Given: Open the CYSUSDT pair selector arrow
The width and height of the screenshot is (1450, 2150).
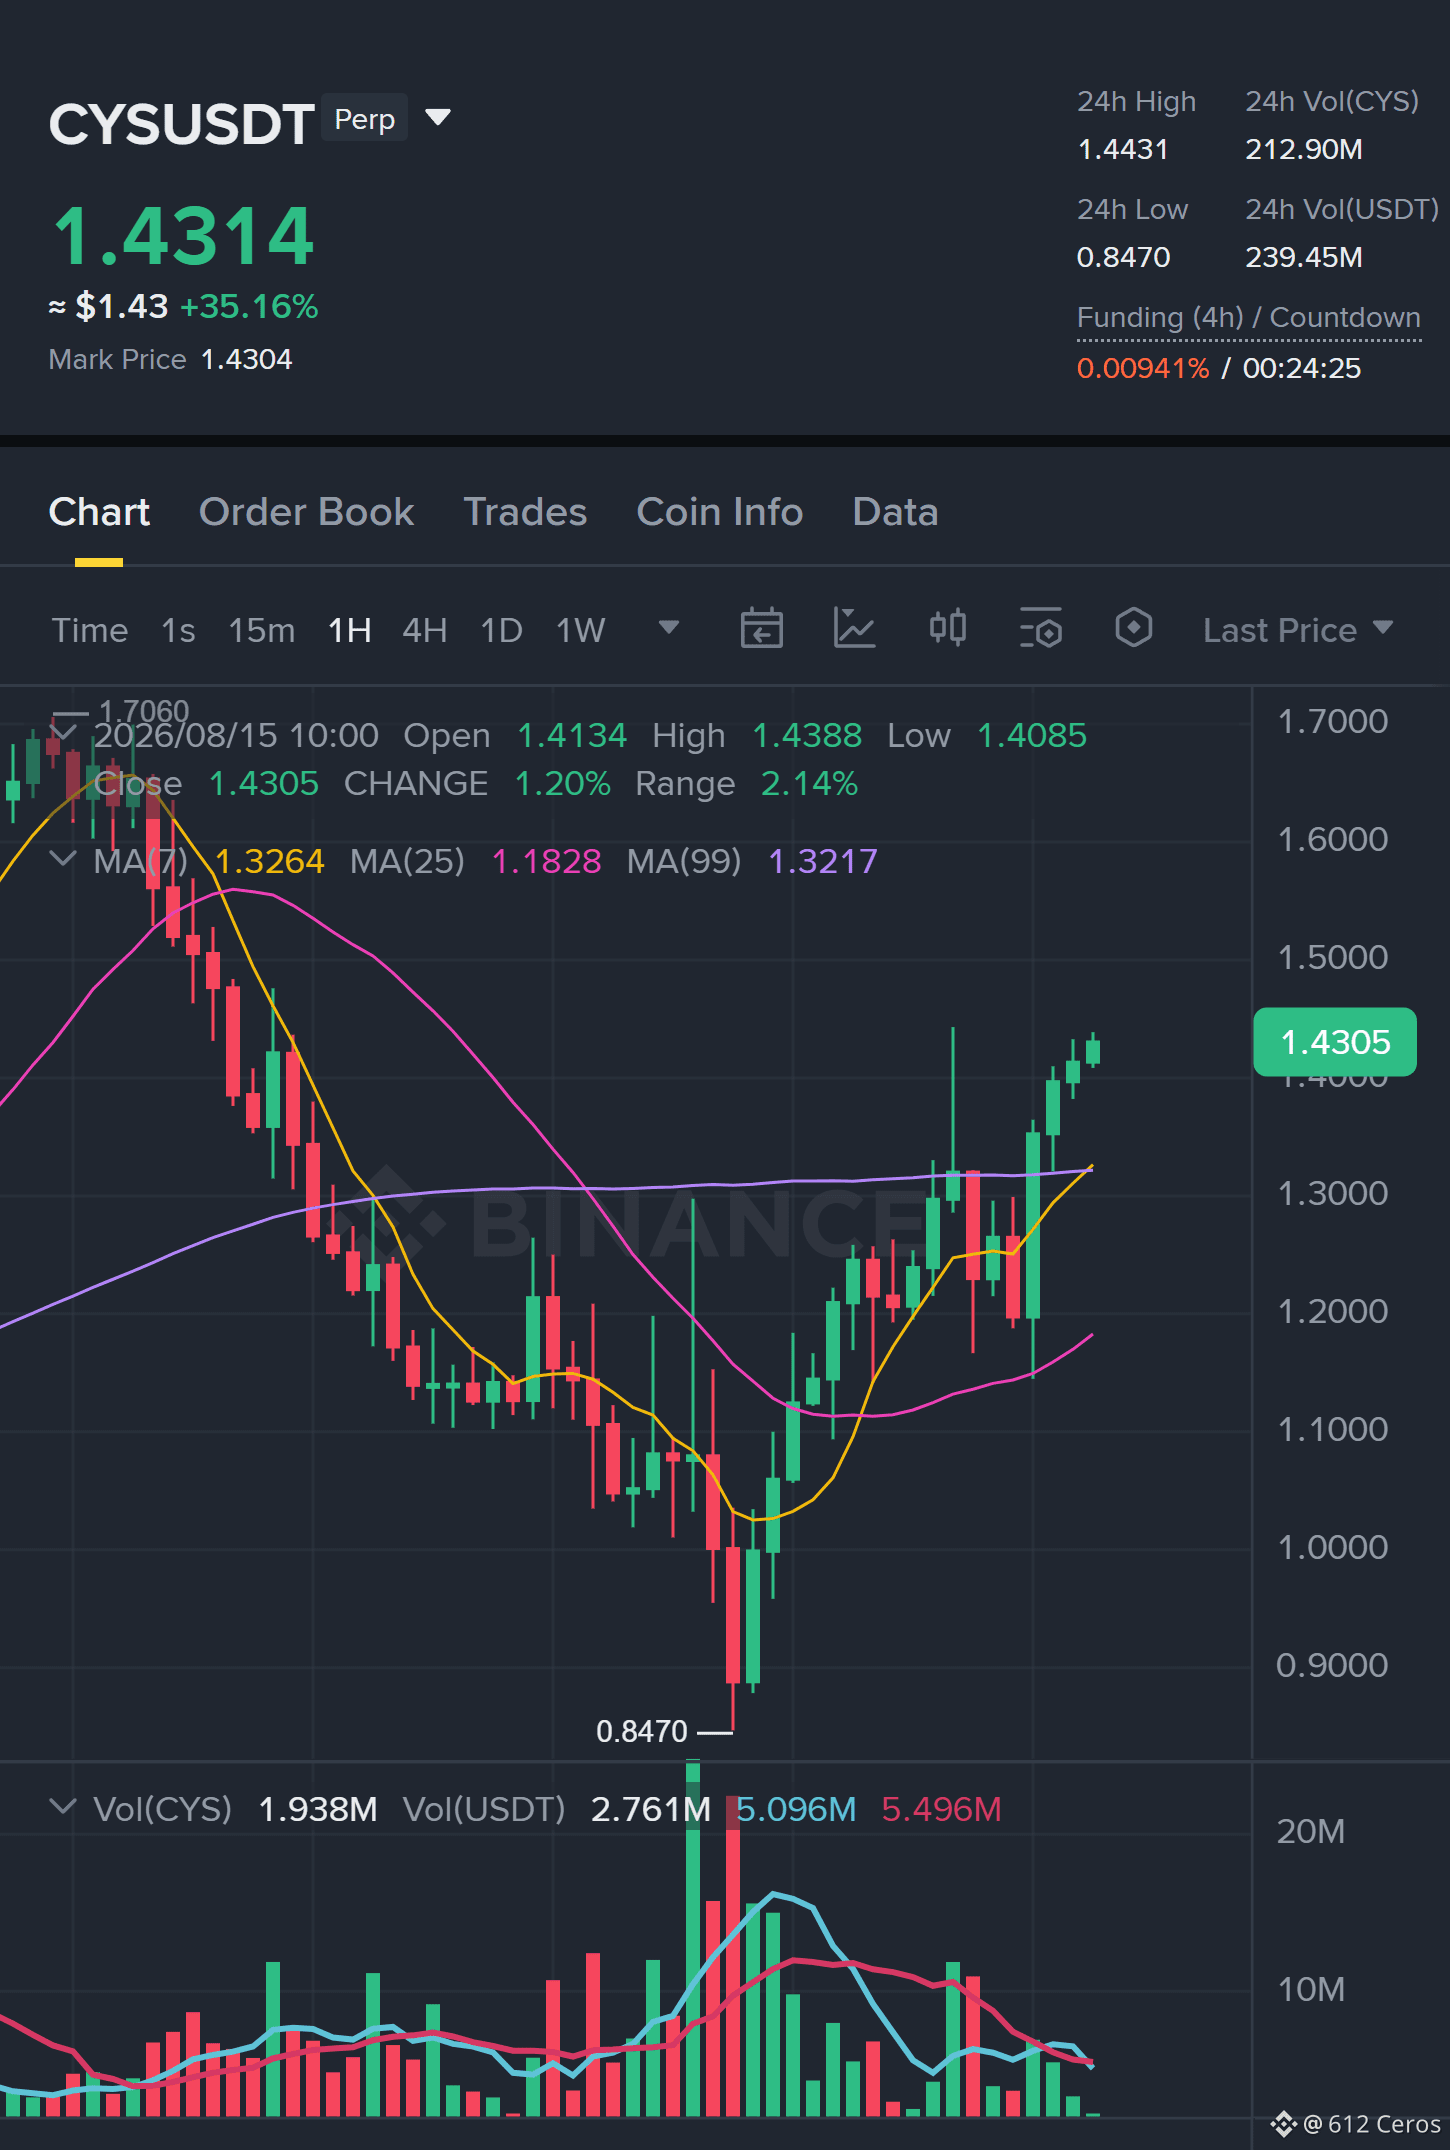Looking at the screenshot, I should pos(438,118).
